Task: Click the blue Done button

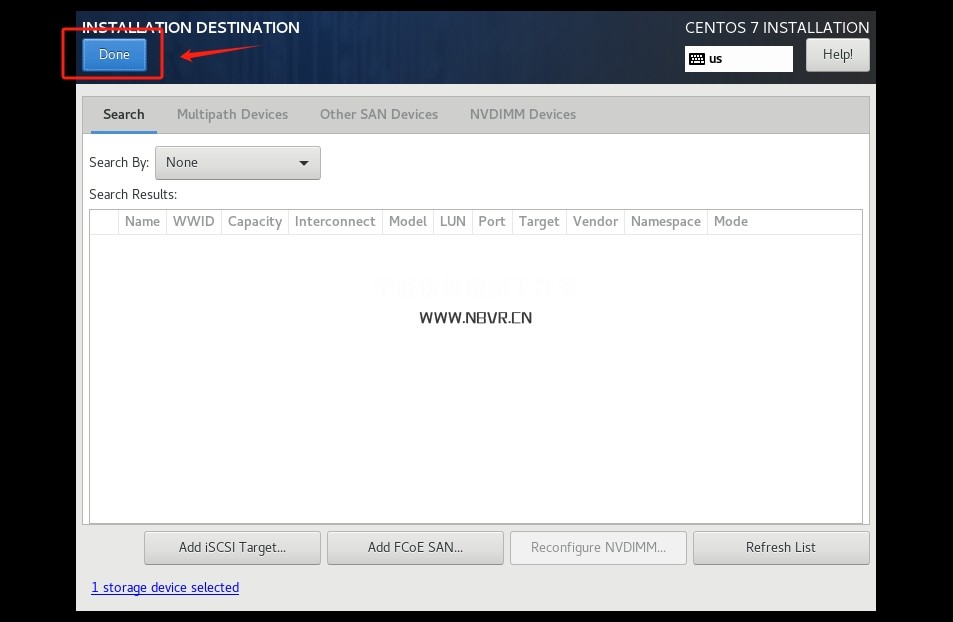Action: (114, 55)
